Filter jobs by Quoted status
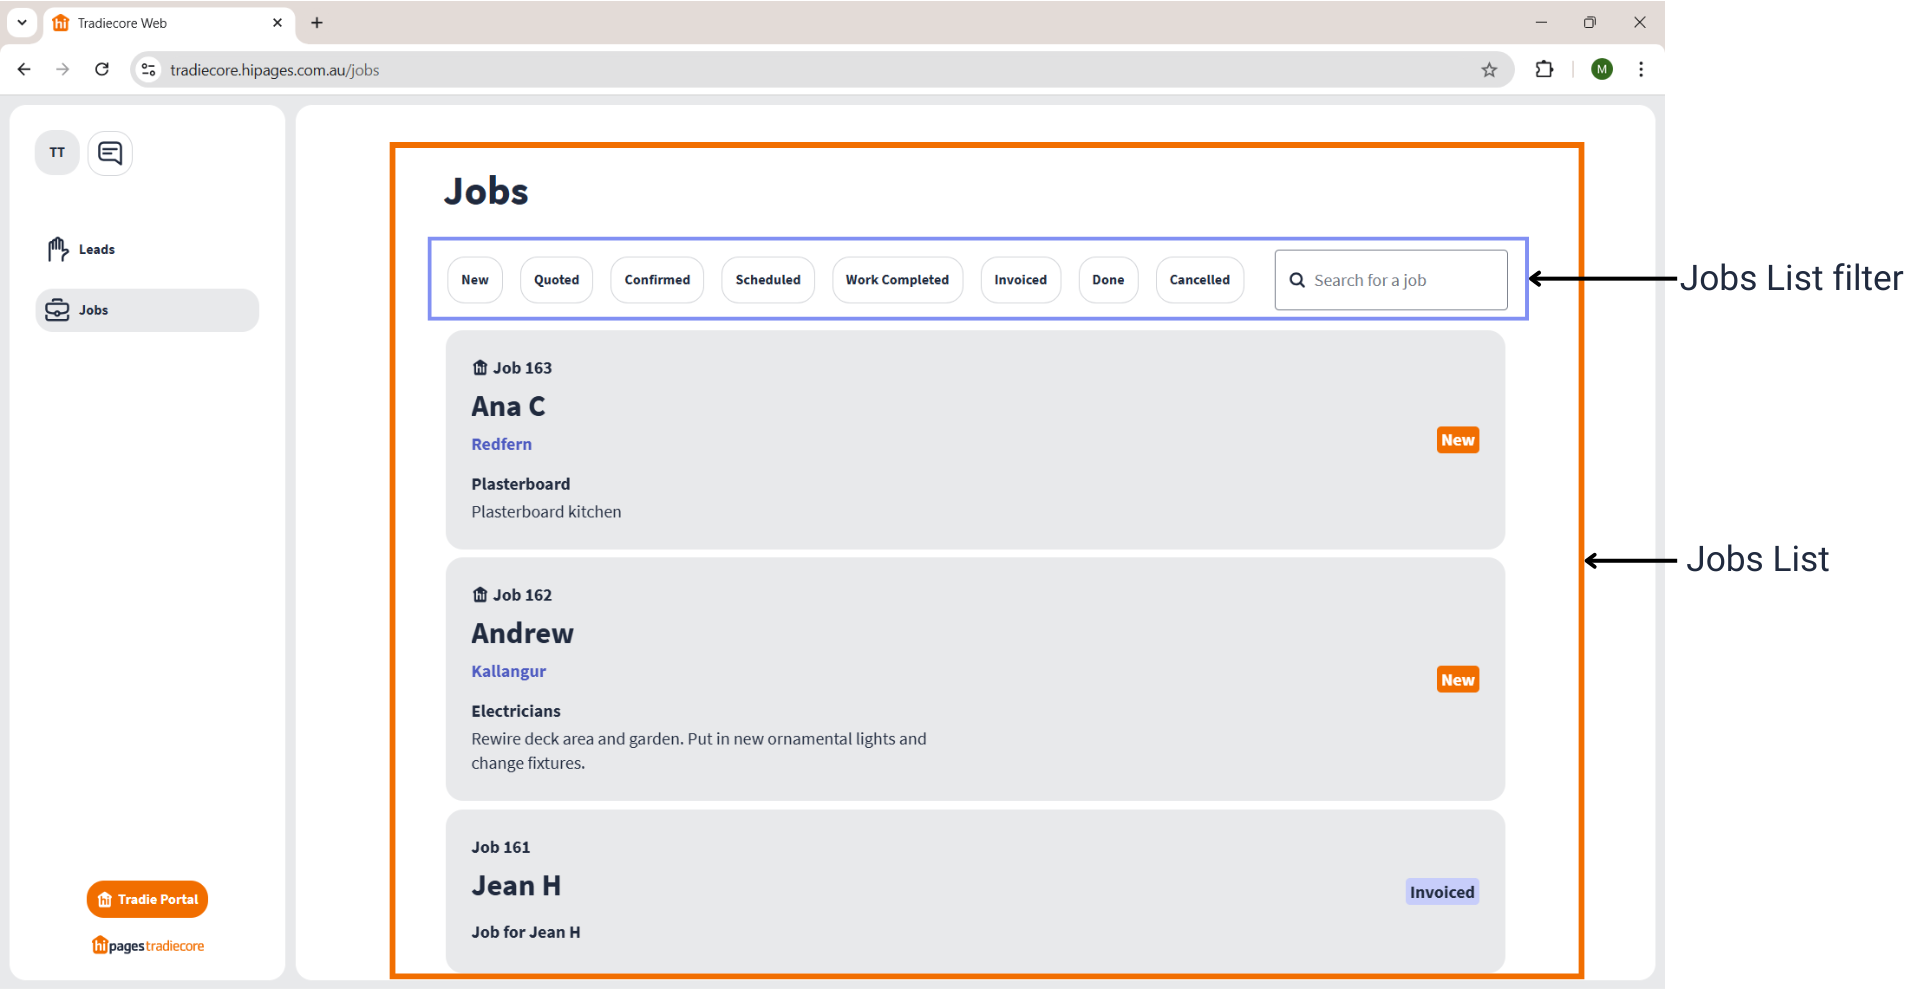 coord(556,280)
